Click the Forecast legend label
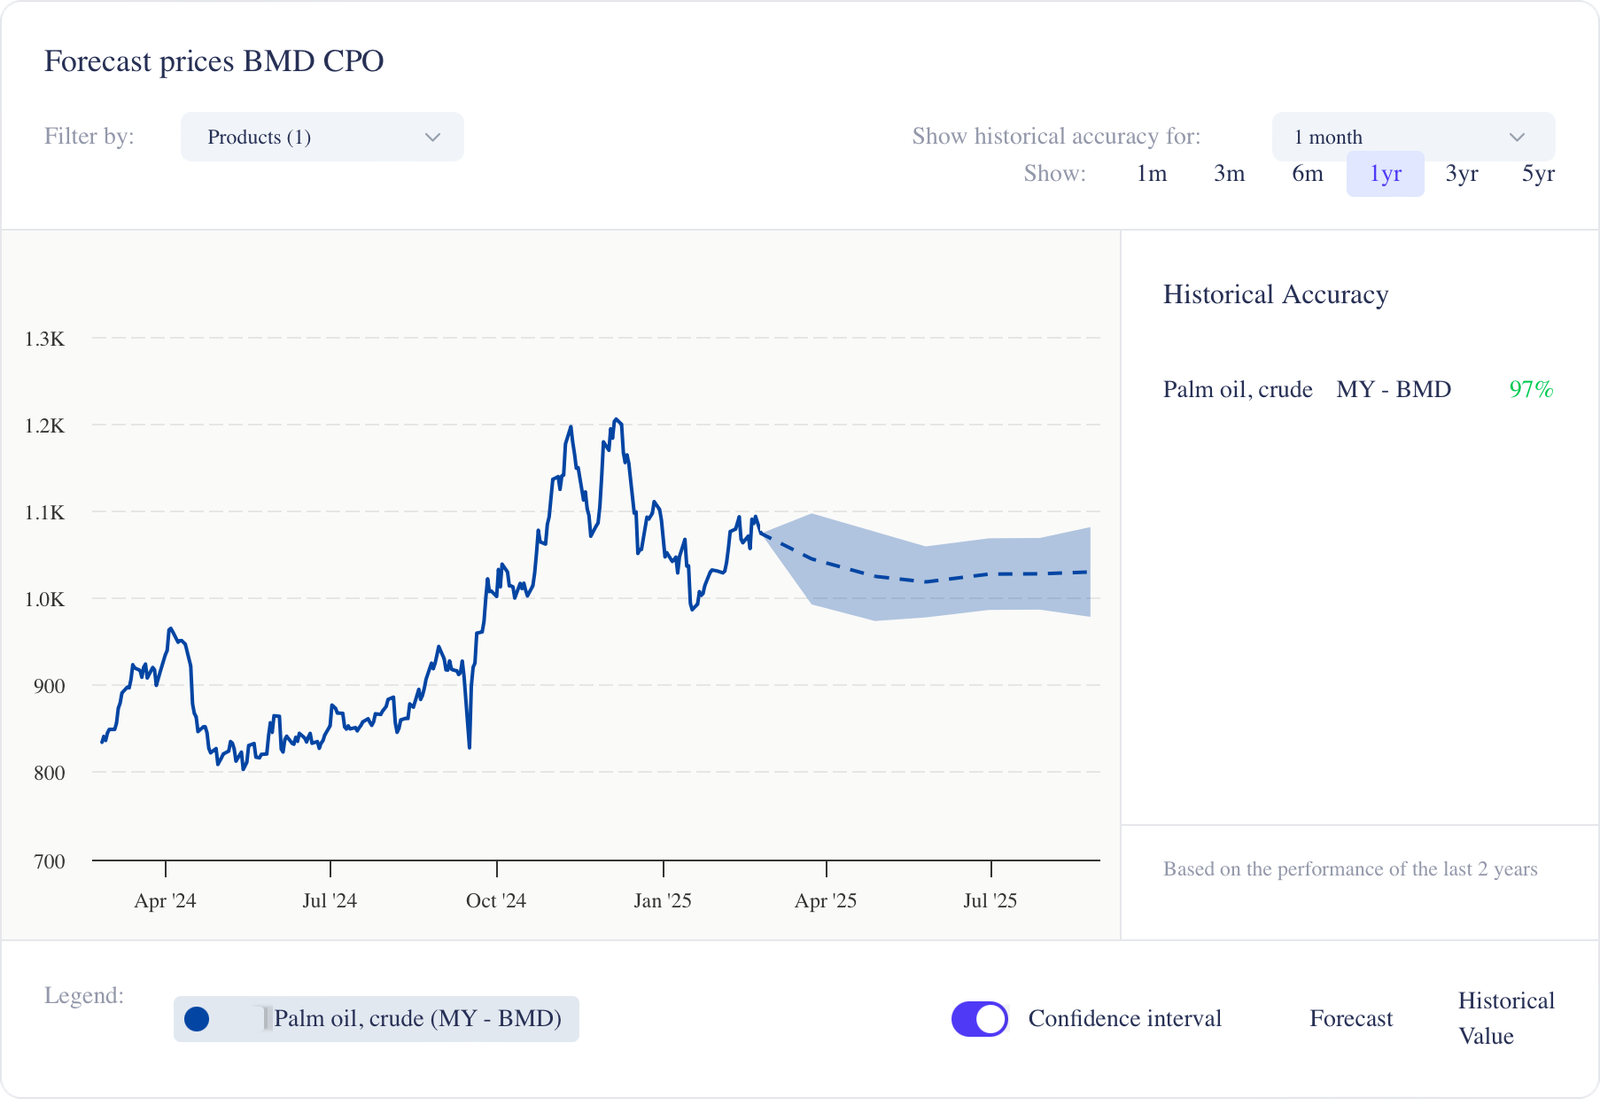Viewport: 1600px width, 1099px height. coord(1350,1019)
